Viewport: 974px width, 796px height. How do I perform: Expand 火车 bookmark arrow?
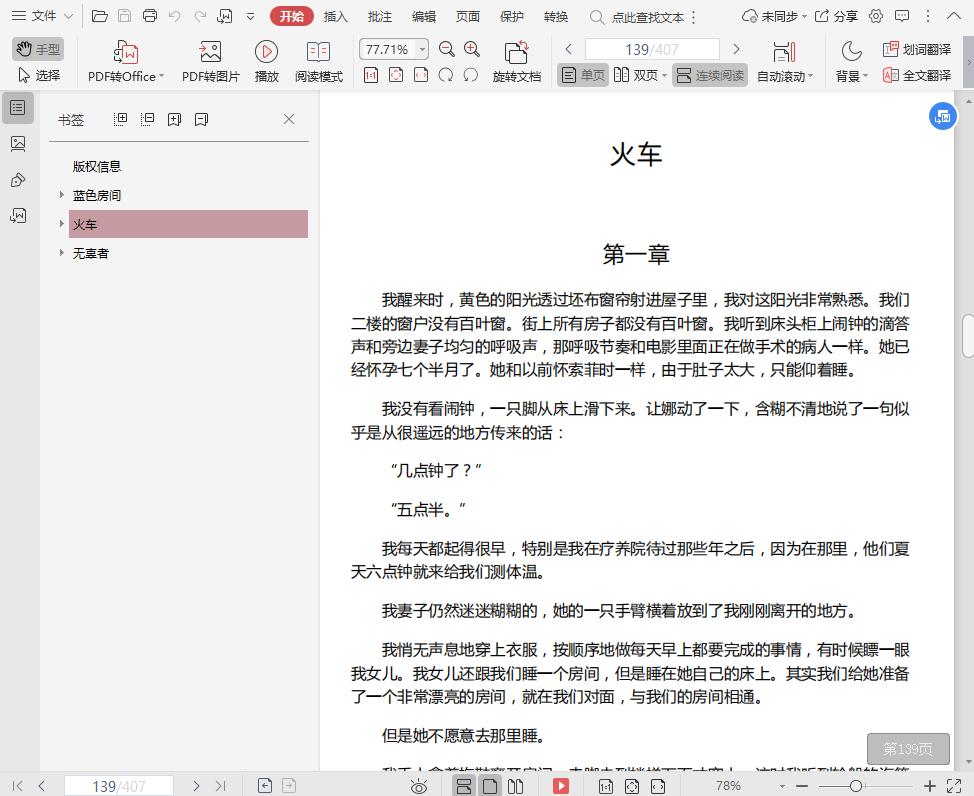click(x=61, y=224)
